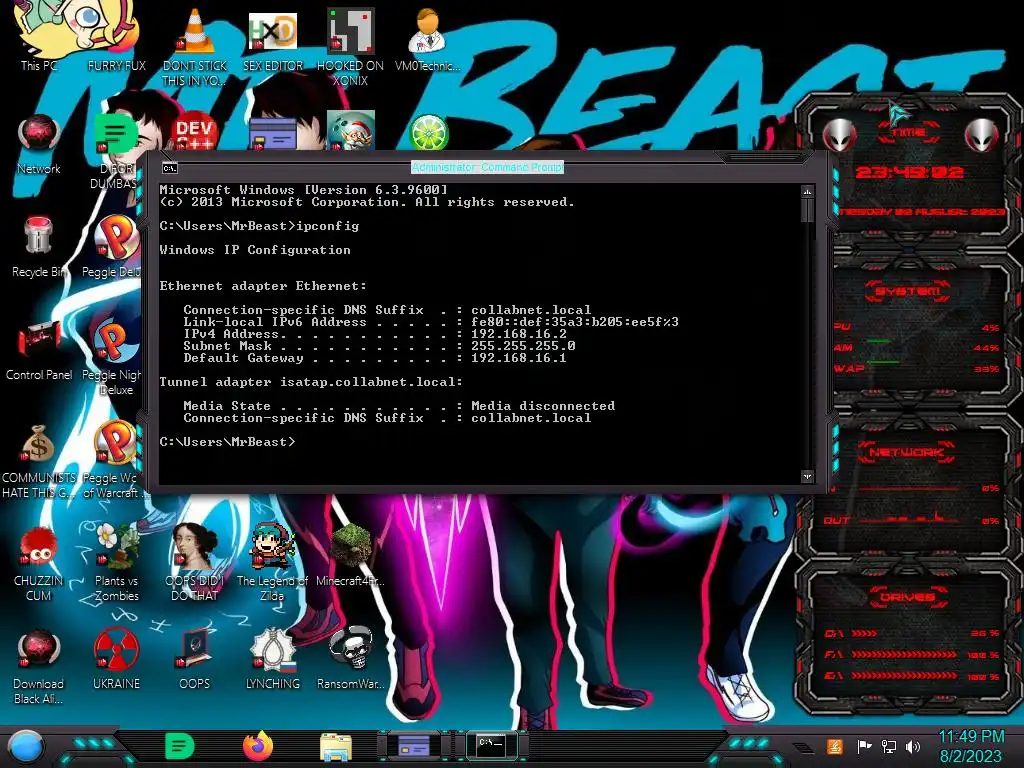This screenshot has width=1024, height=768.
Task: Switch to the blue window app taskbar button
Action: point(413,746)
